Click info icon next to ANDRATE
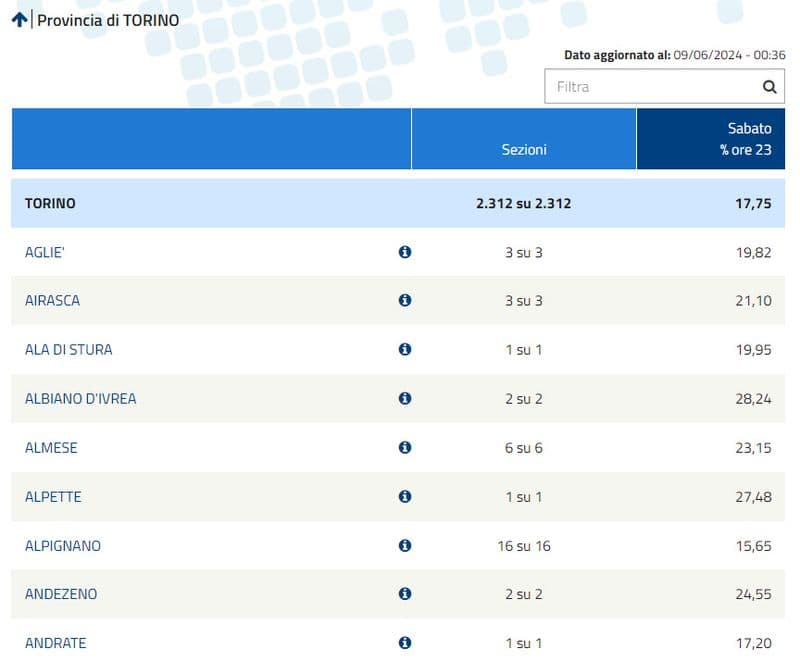 [405, 642]
